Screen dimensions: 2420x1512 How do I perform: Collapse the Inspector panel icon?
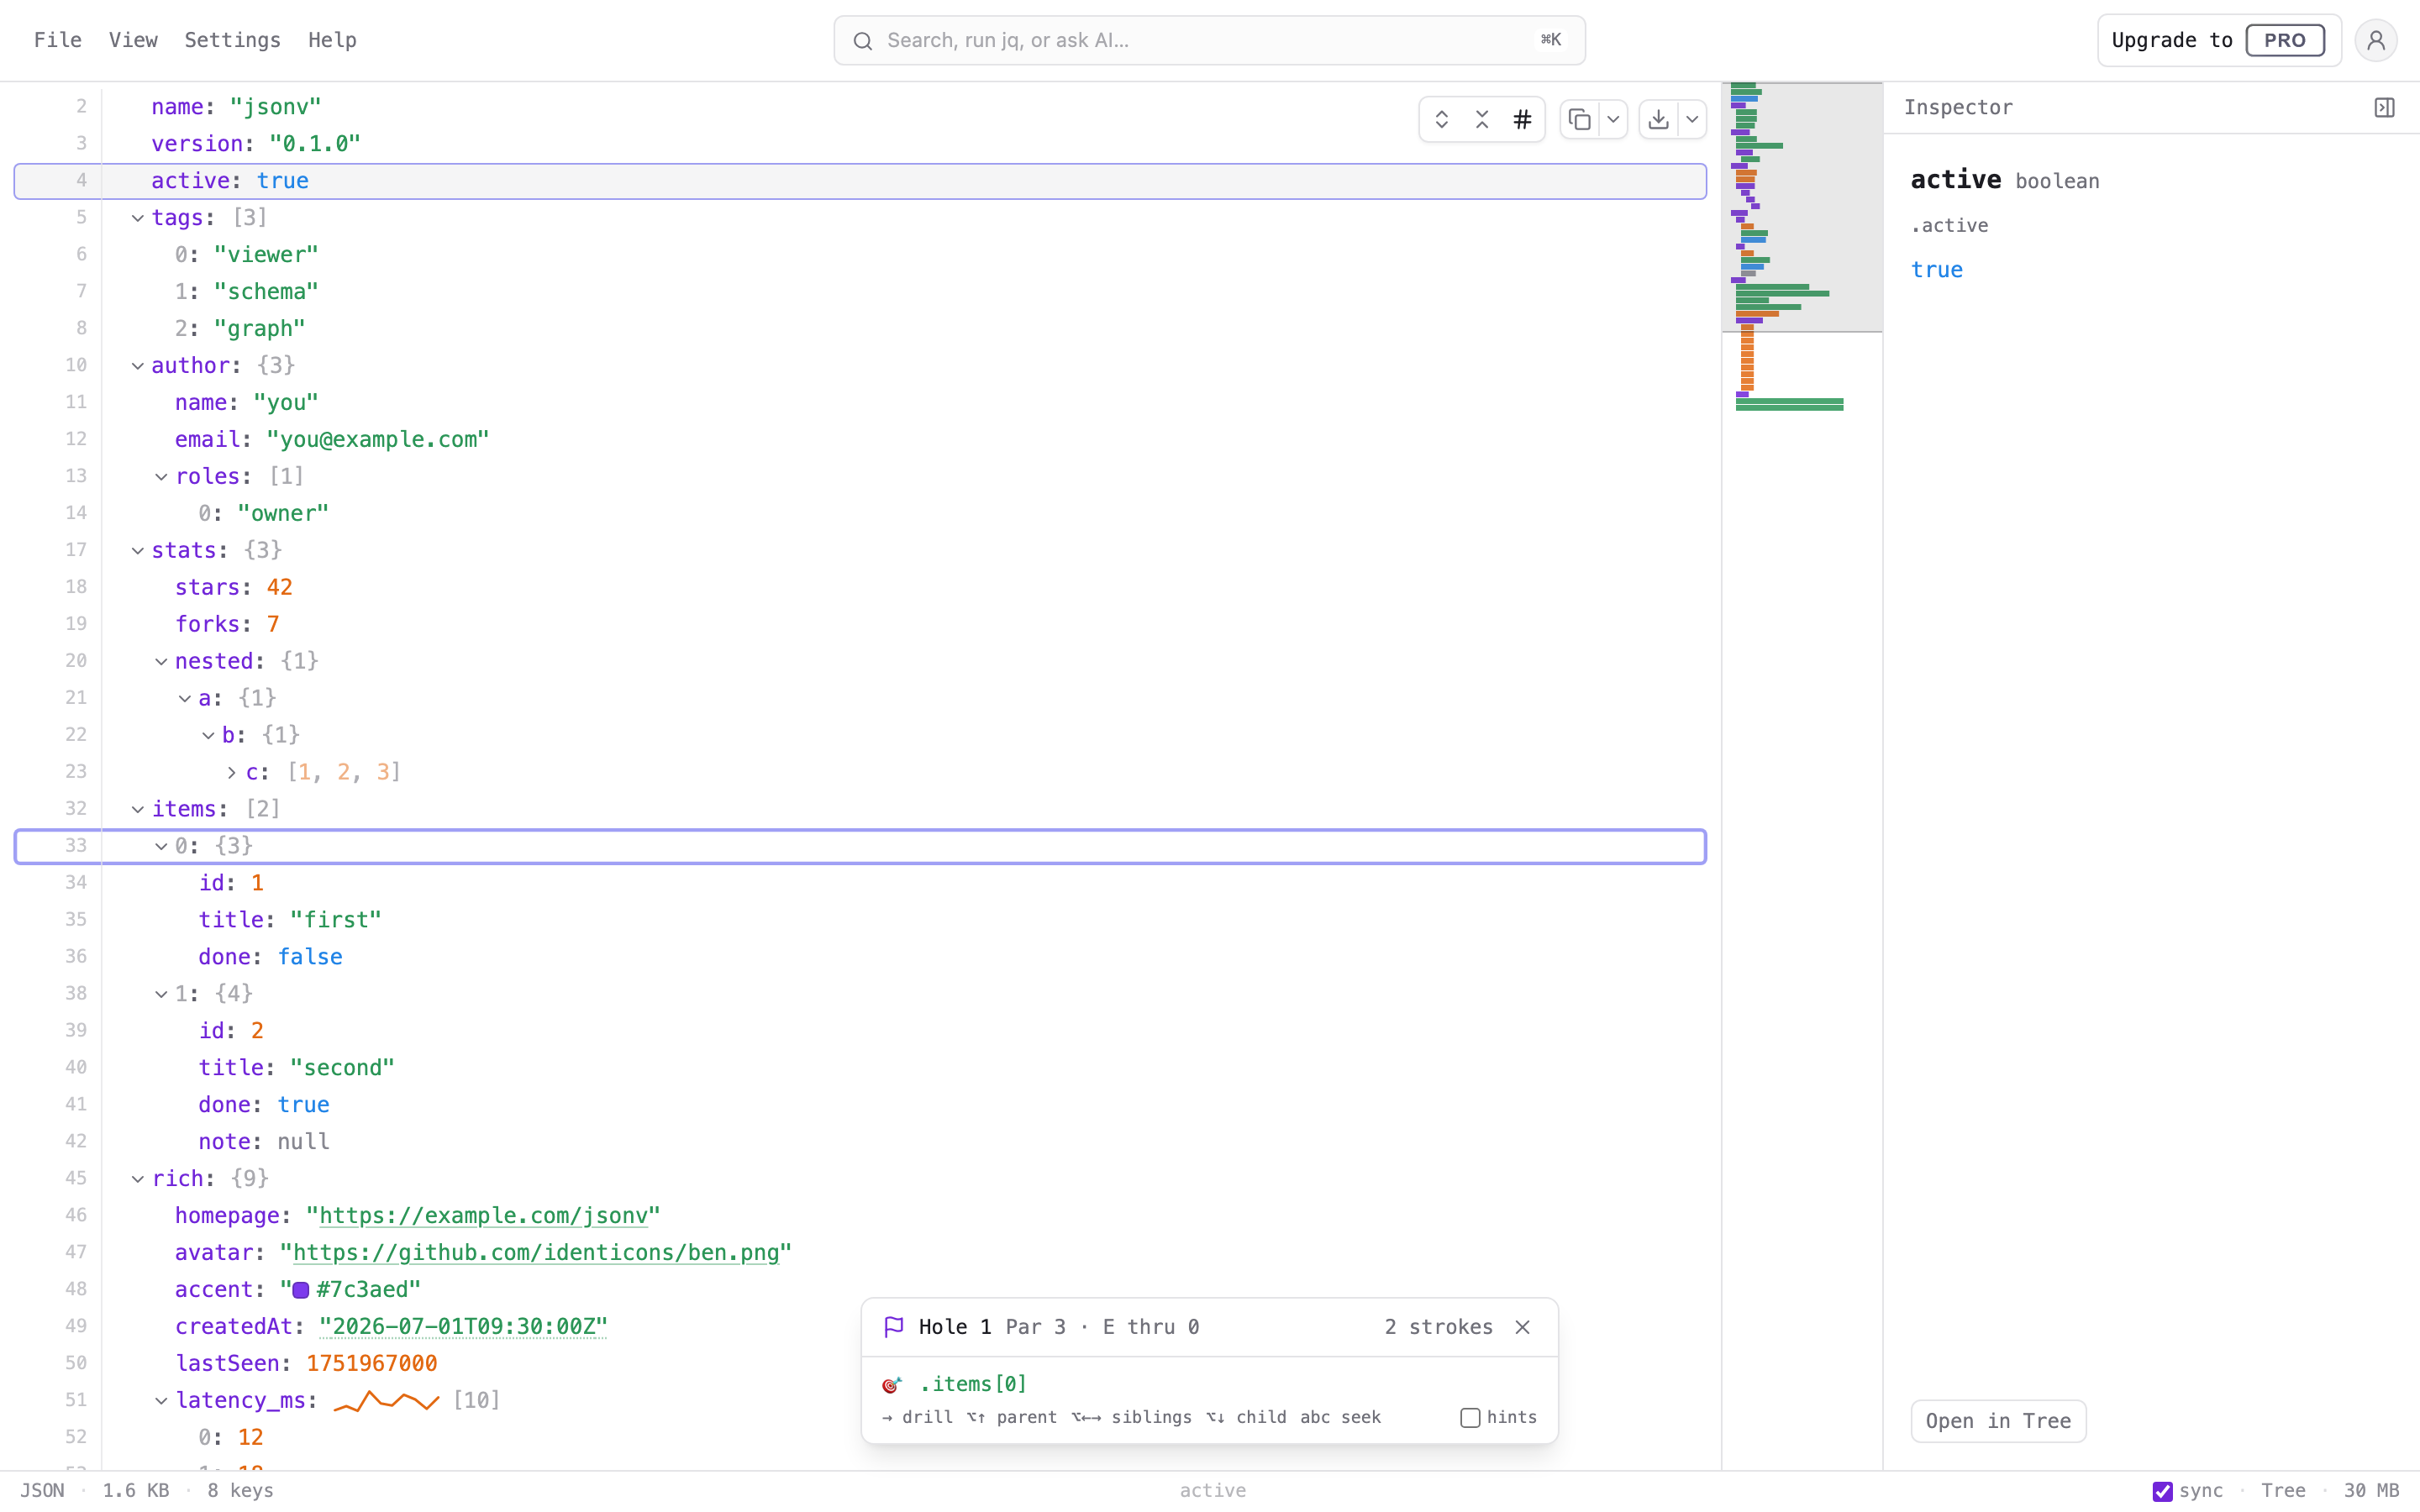[x=2385, y=107]
